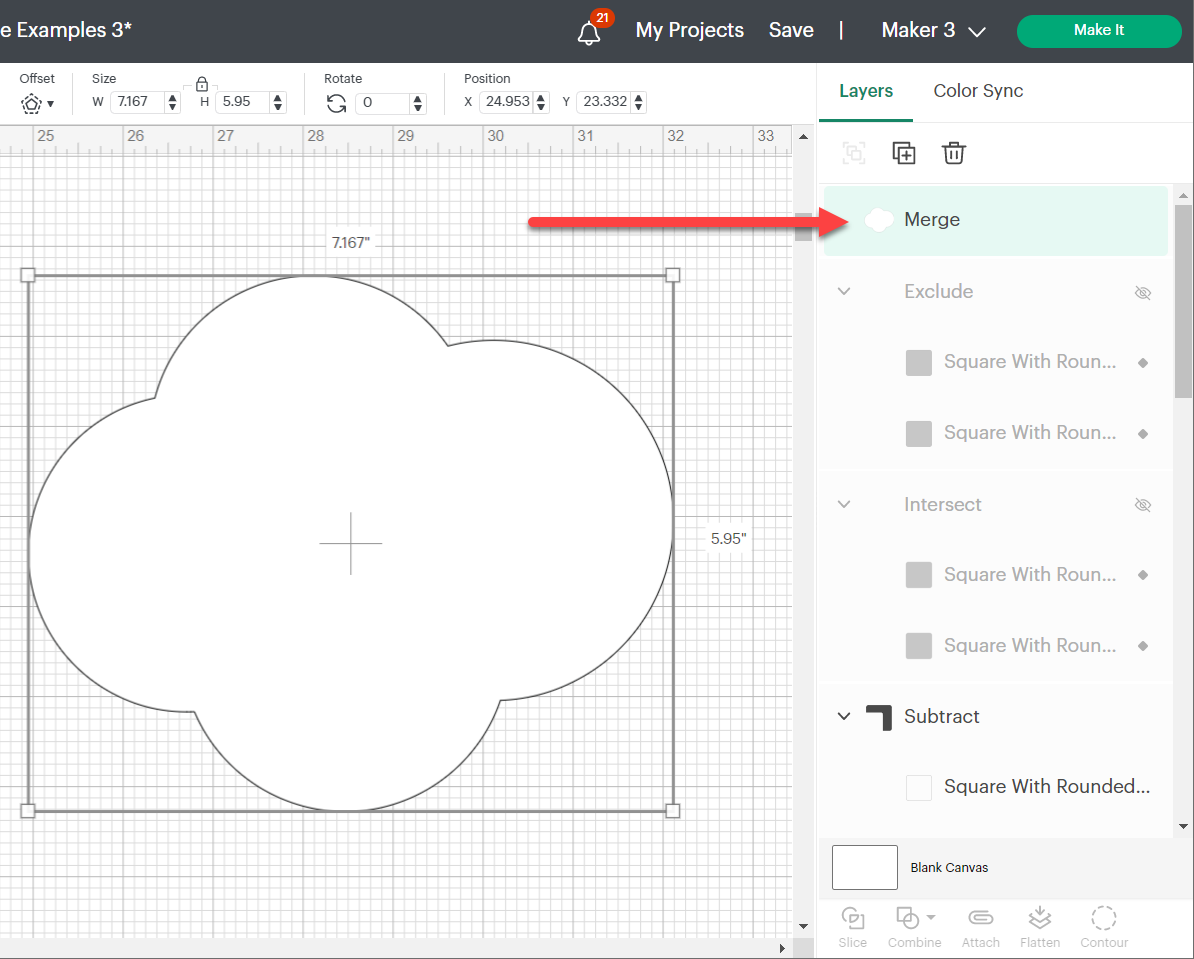Open the Offset dropdown

tap(37, 103)
